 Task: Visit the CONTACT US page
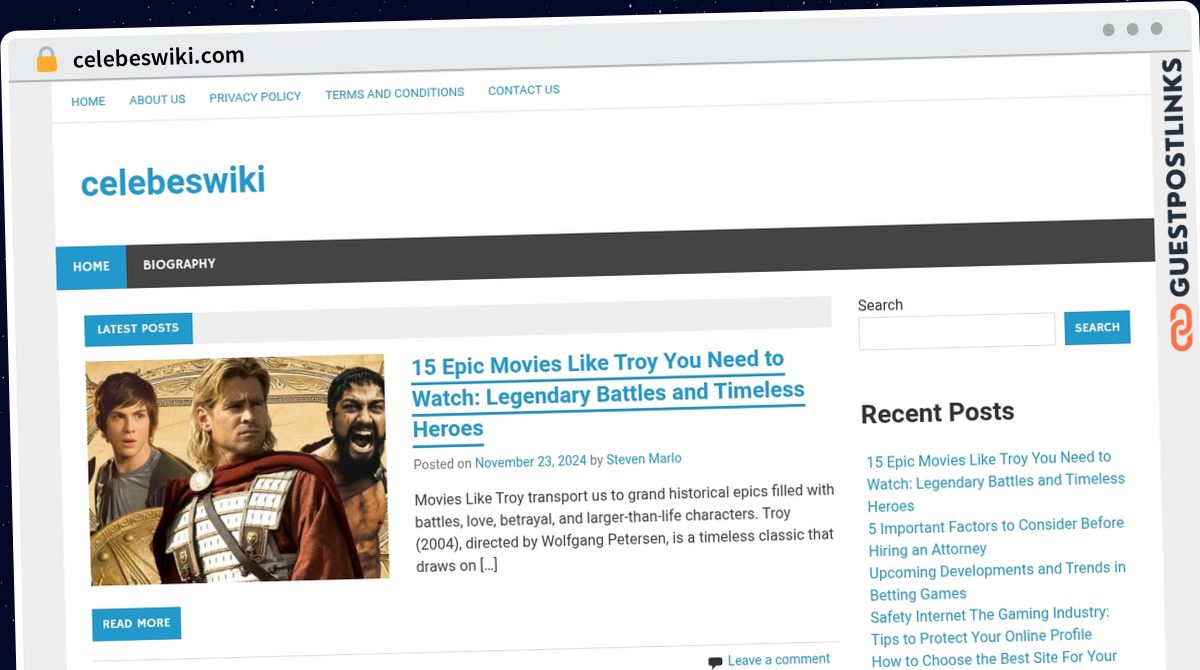[x=524, y=90]
